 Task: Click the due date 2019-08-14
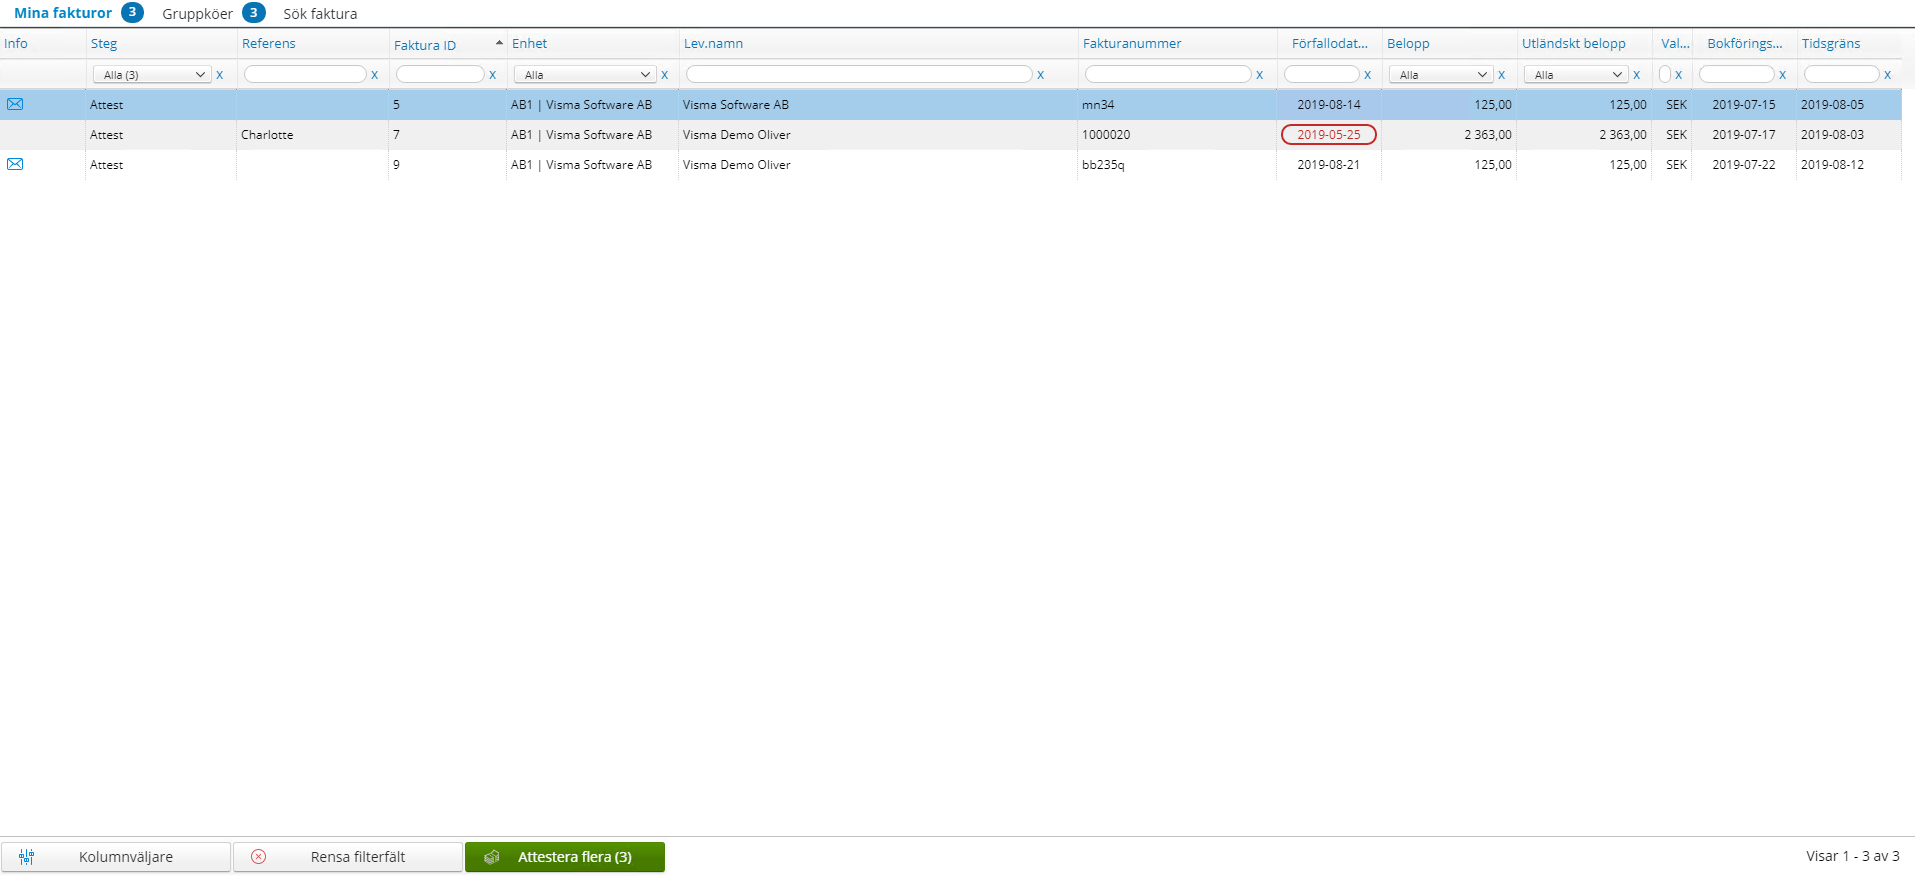1329,105
